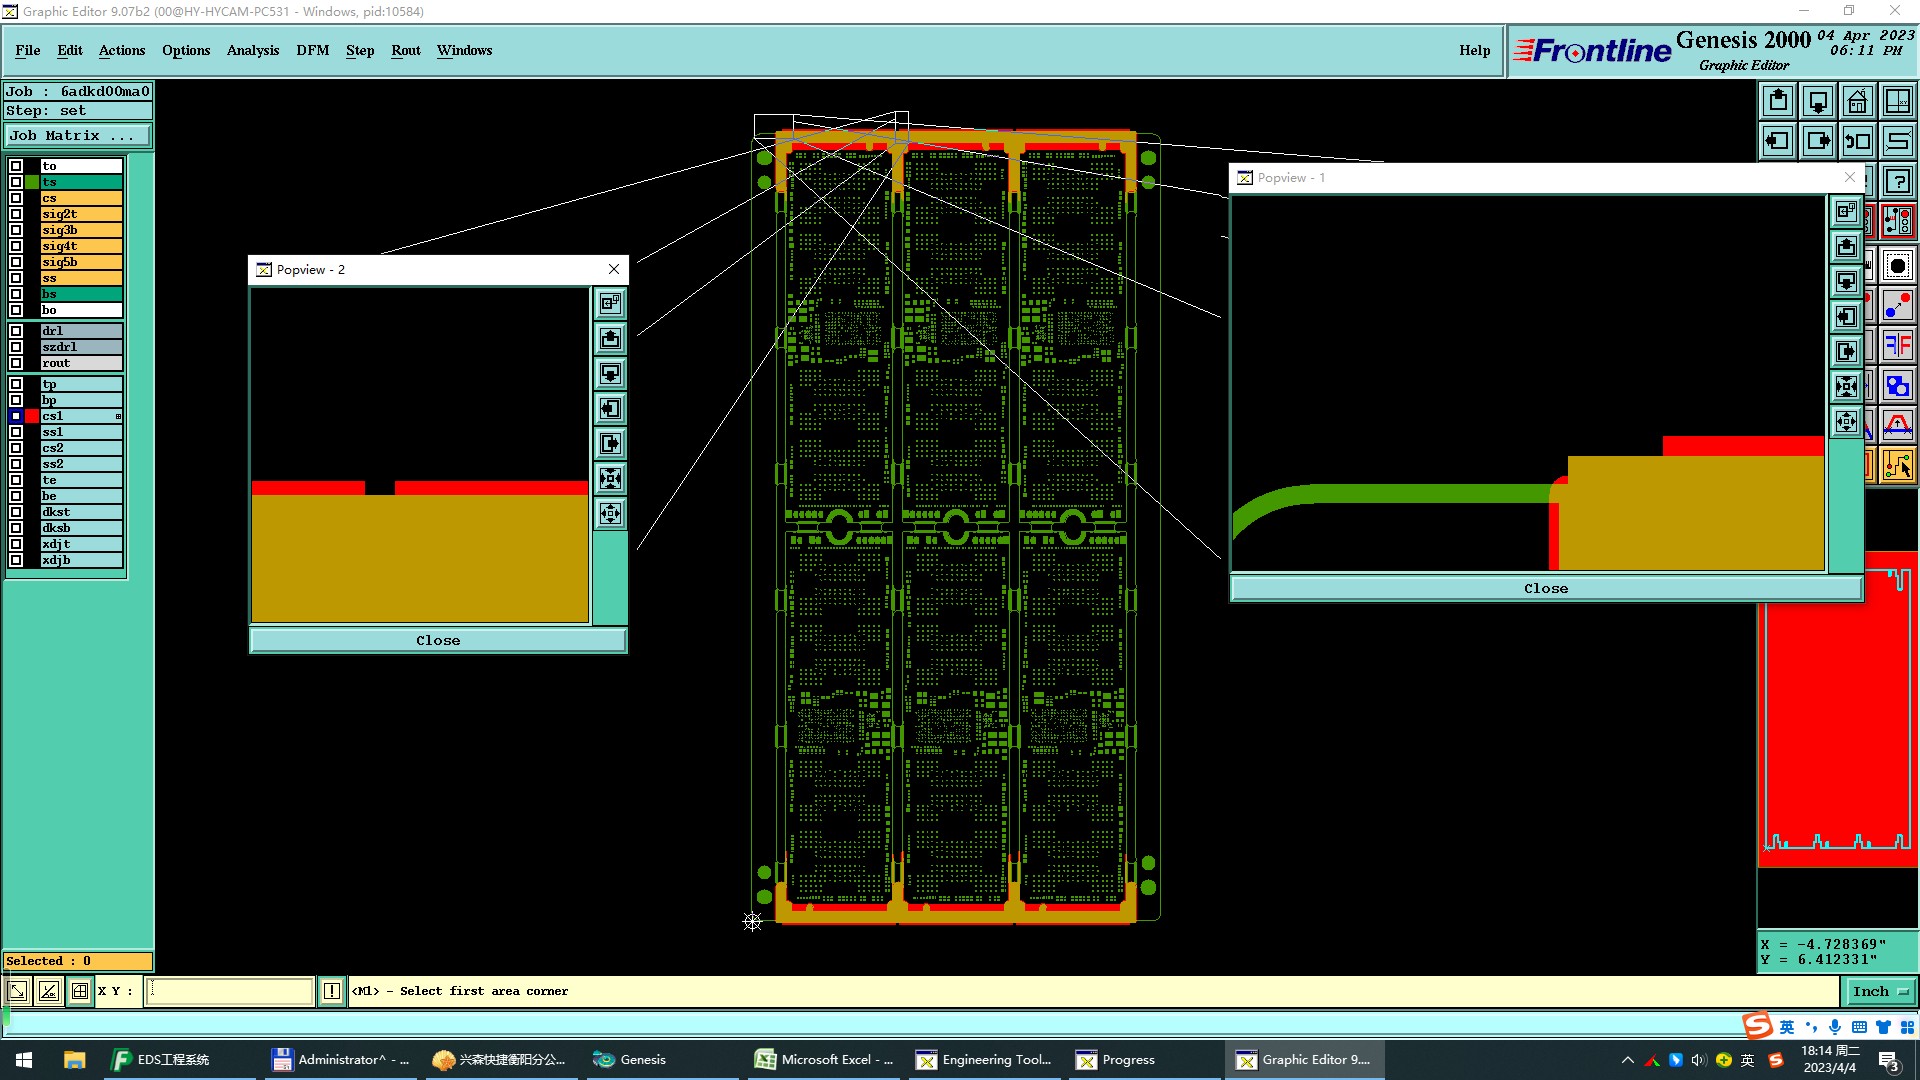Open the Analysis menu
1920x1080 pixels.
[x=253, y=50]
